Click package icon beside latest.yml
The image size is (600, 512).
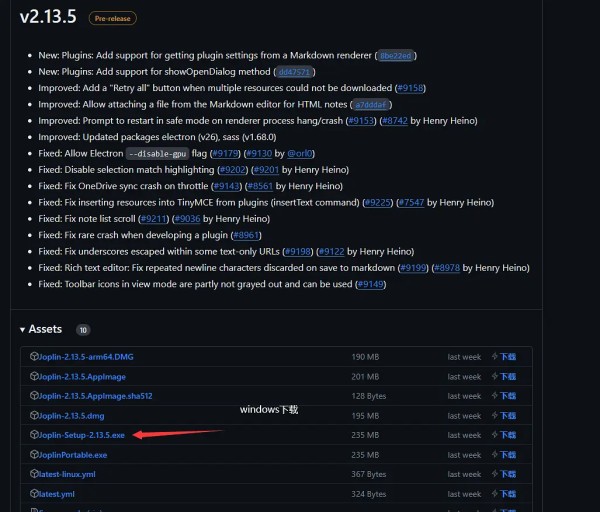coord(34,493)
